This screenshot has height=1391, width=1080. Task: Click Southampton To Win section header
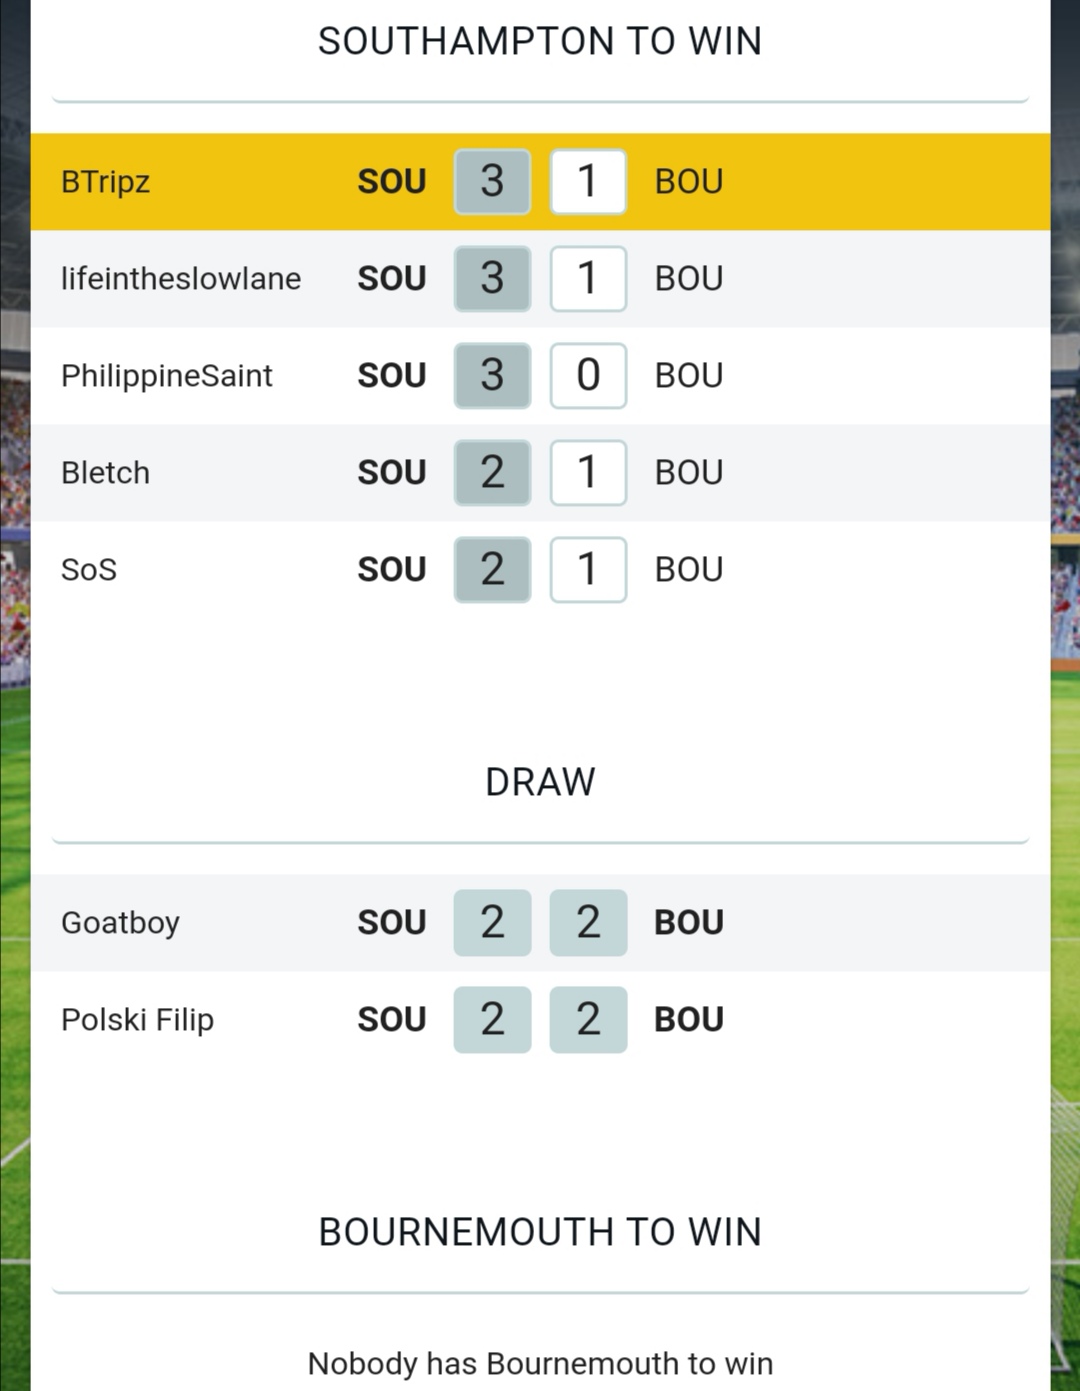[x=540, y=41]
